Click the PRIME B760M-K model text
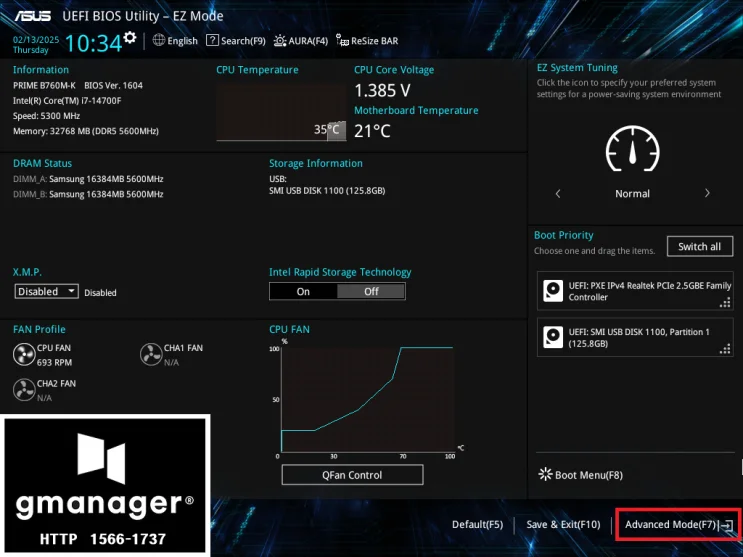This screenshot has width=743, height=557. coord(44,85)
